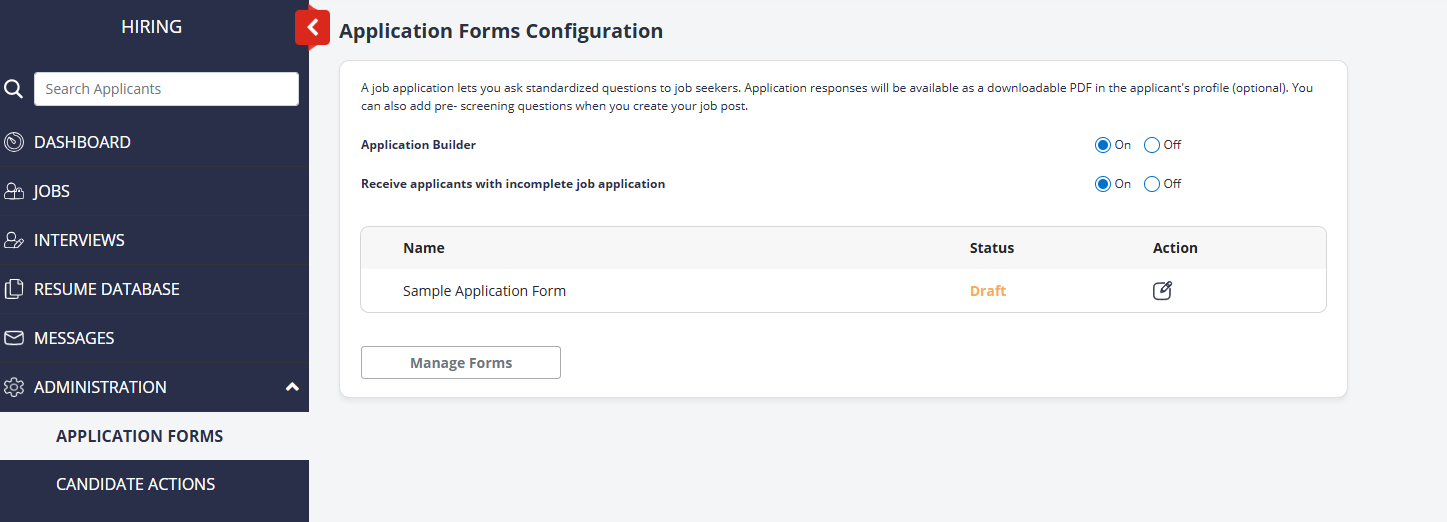Go to Candidate Actions submenu
Viewport: 1447px width, 522px height.
pyautogui.click(x=135, y=484)
